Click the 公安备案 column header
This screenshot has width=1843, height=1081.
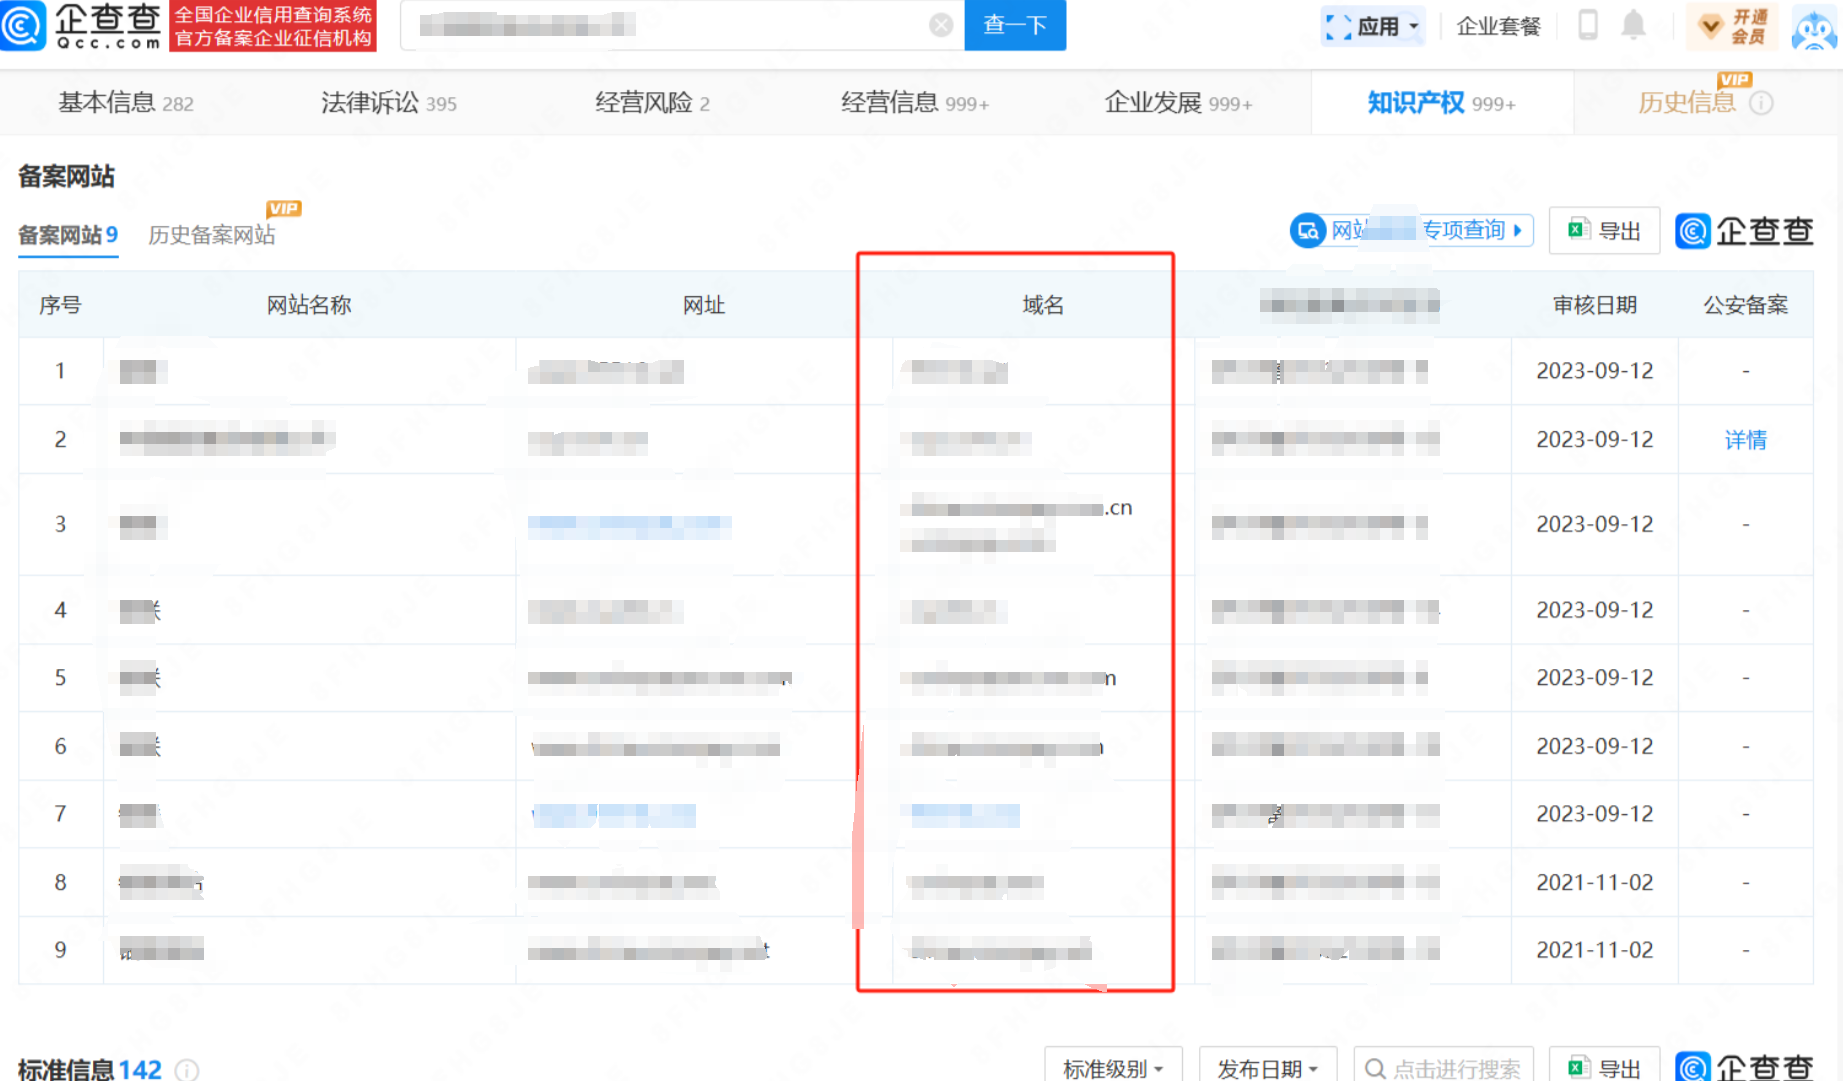[x=1746, y=305]
